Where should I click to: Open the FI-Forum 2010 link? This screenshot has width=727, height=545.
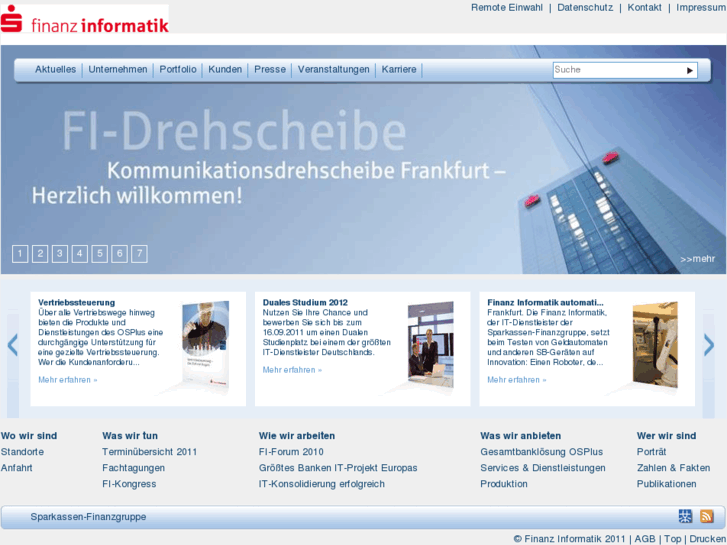(291, 452)
